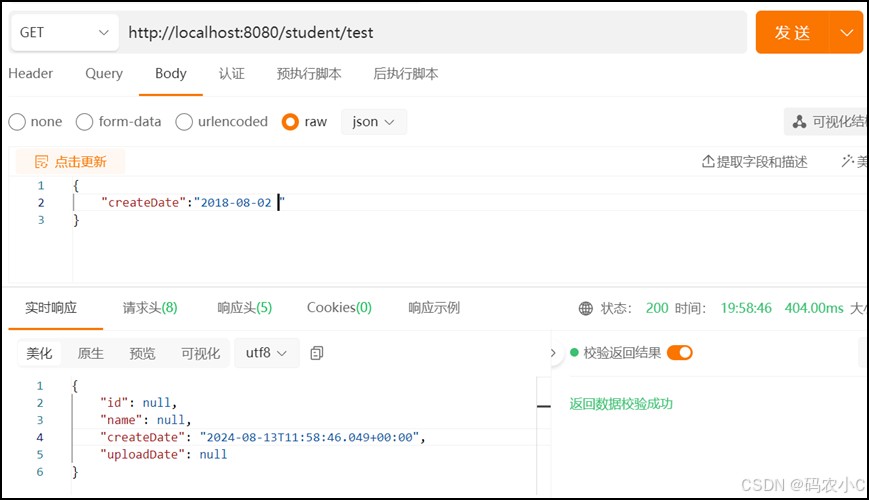The image size is (869, 500).
Task: Select the 预览 response view
Action: (142, 353)
